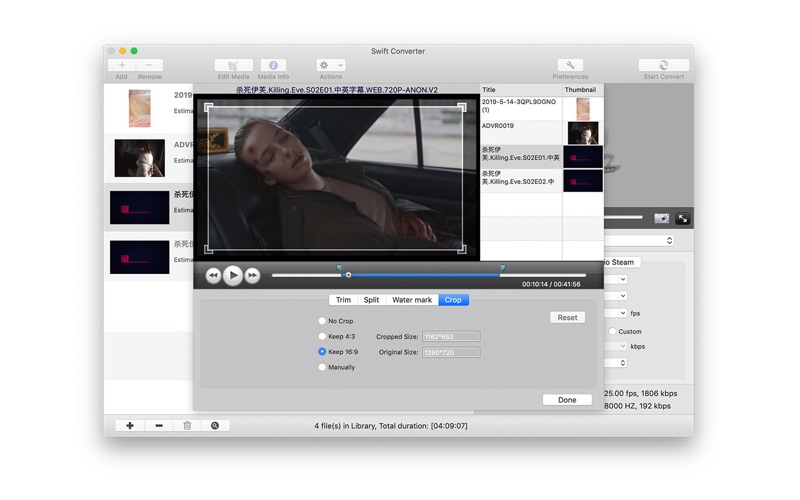This screenshot has width=800, height=500.
Task: Click the trash icon in bottom bar
Action: coord(187,426)
